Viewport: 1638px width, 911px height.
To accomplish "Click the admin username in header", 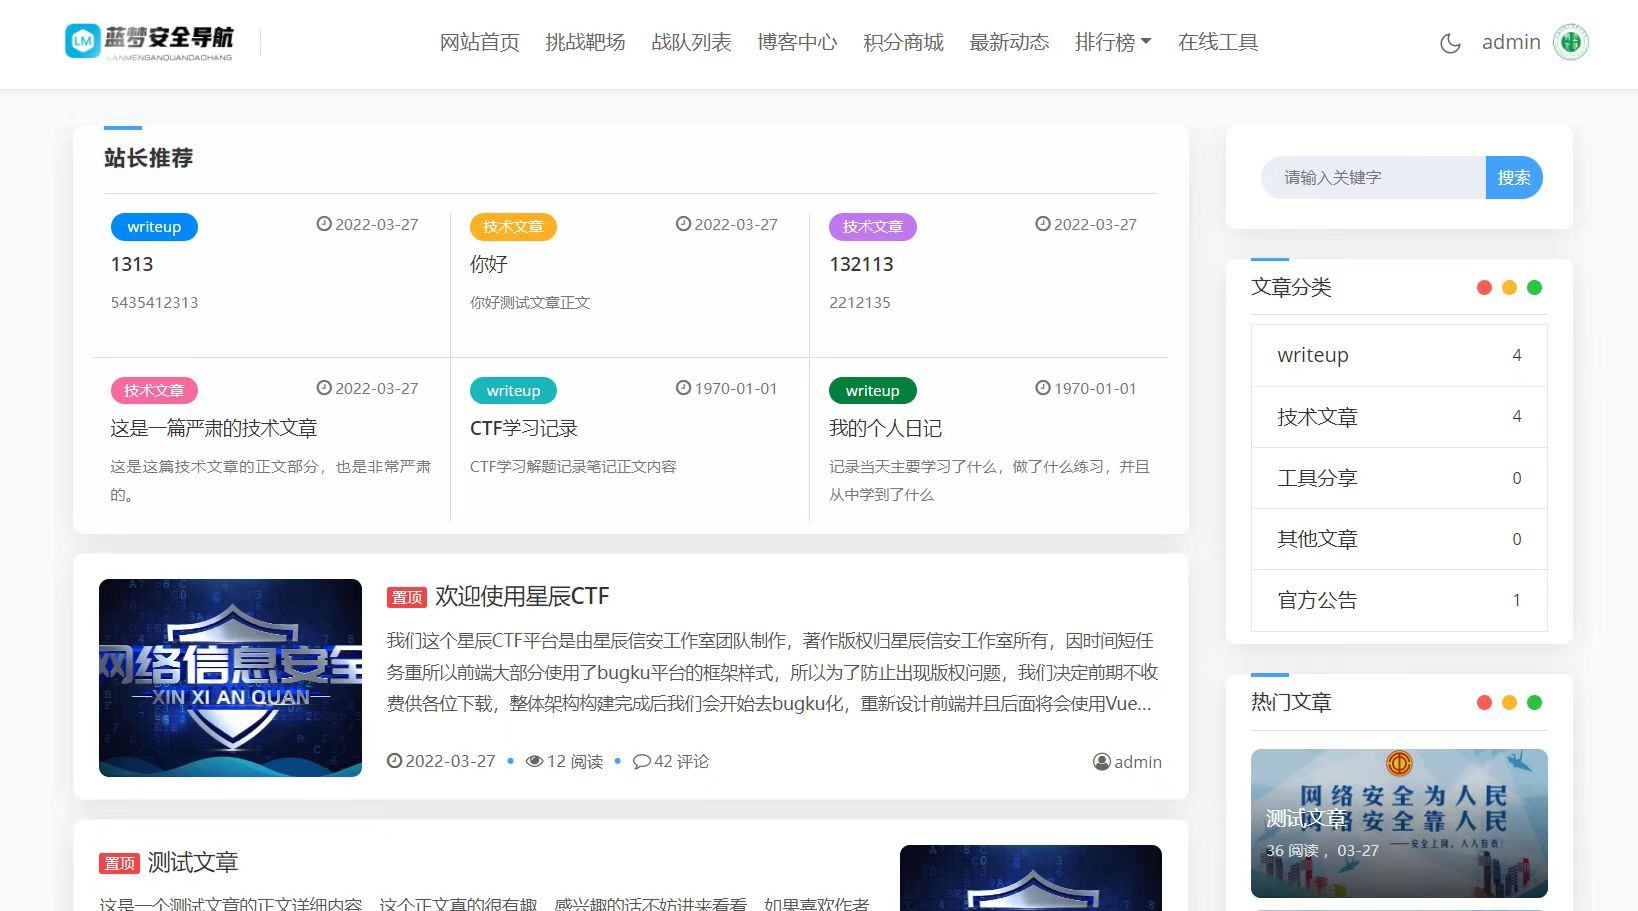I will [x=1511, y=42].
